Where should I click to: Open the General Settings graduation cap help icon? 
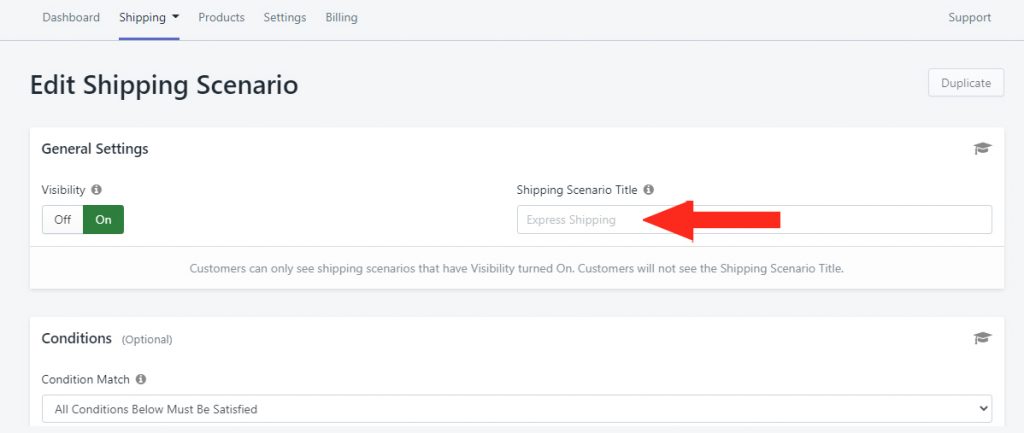tap(982, 148)
